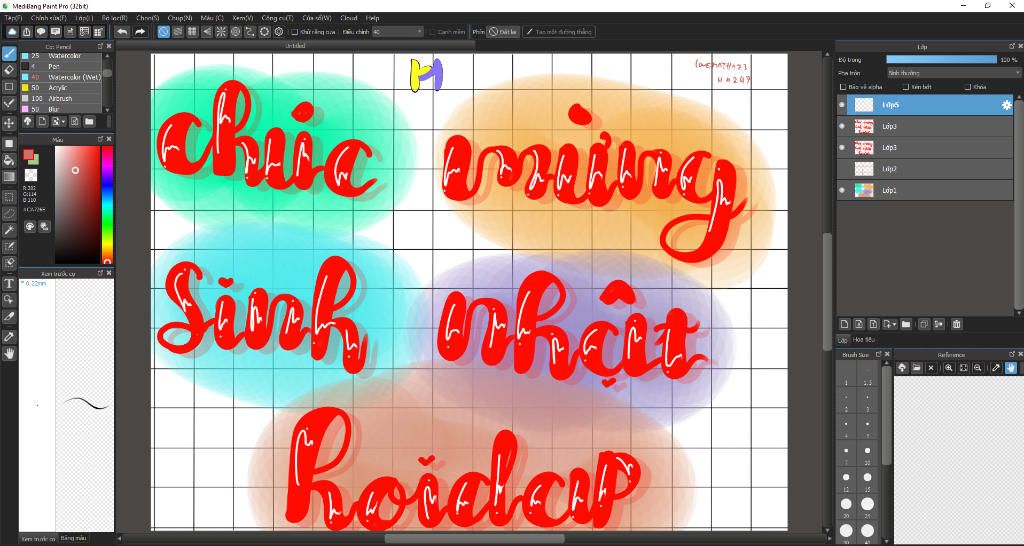The image size is (1024, 546).
Task: Click the Untitled canvas tab
Action: click(x=295, y=46)
